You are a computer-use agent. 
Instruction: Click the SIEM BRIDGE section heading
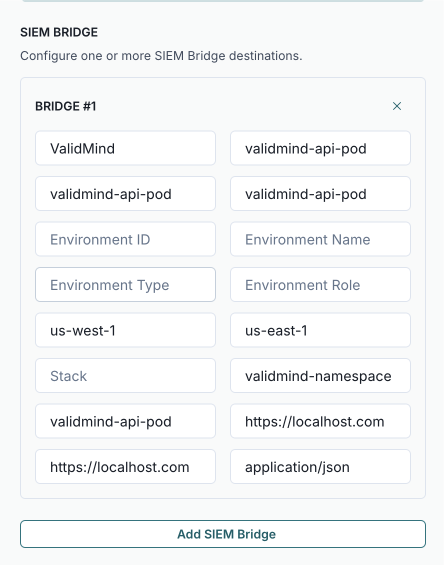[59, 32]
